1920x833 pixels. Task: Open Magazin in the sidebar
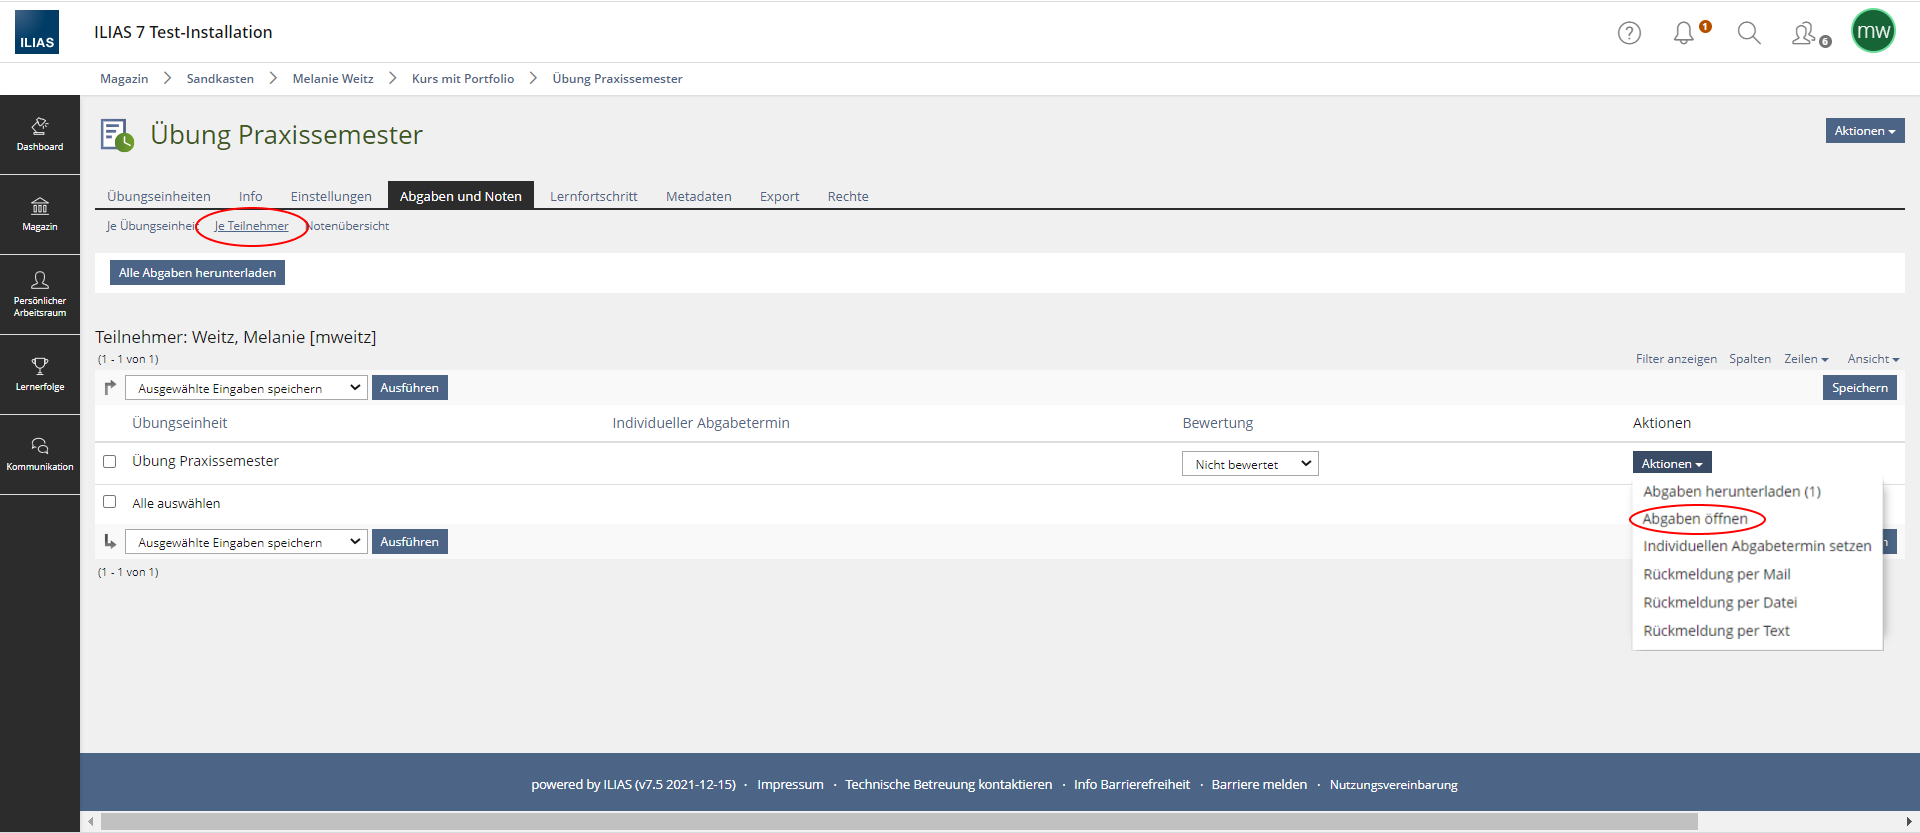pos(40,214)
